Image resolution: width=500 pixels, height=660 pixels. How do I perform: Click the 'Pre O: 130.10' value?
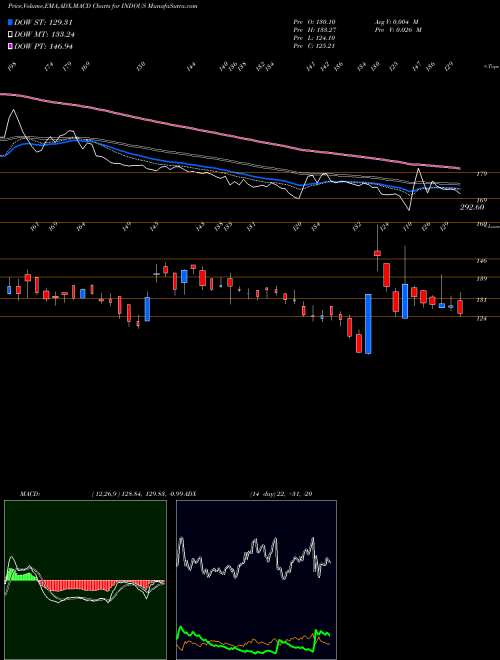(314, 22)
